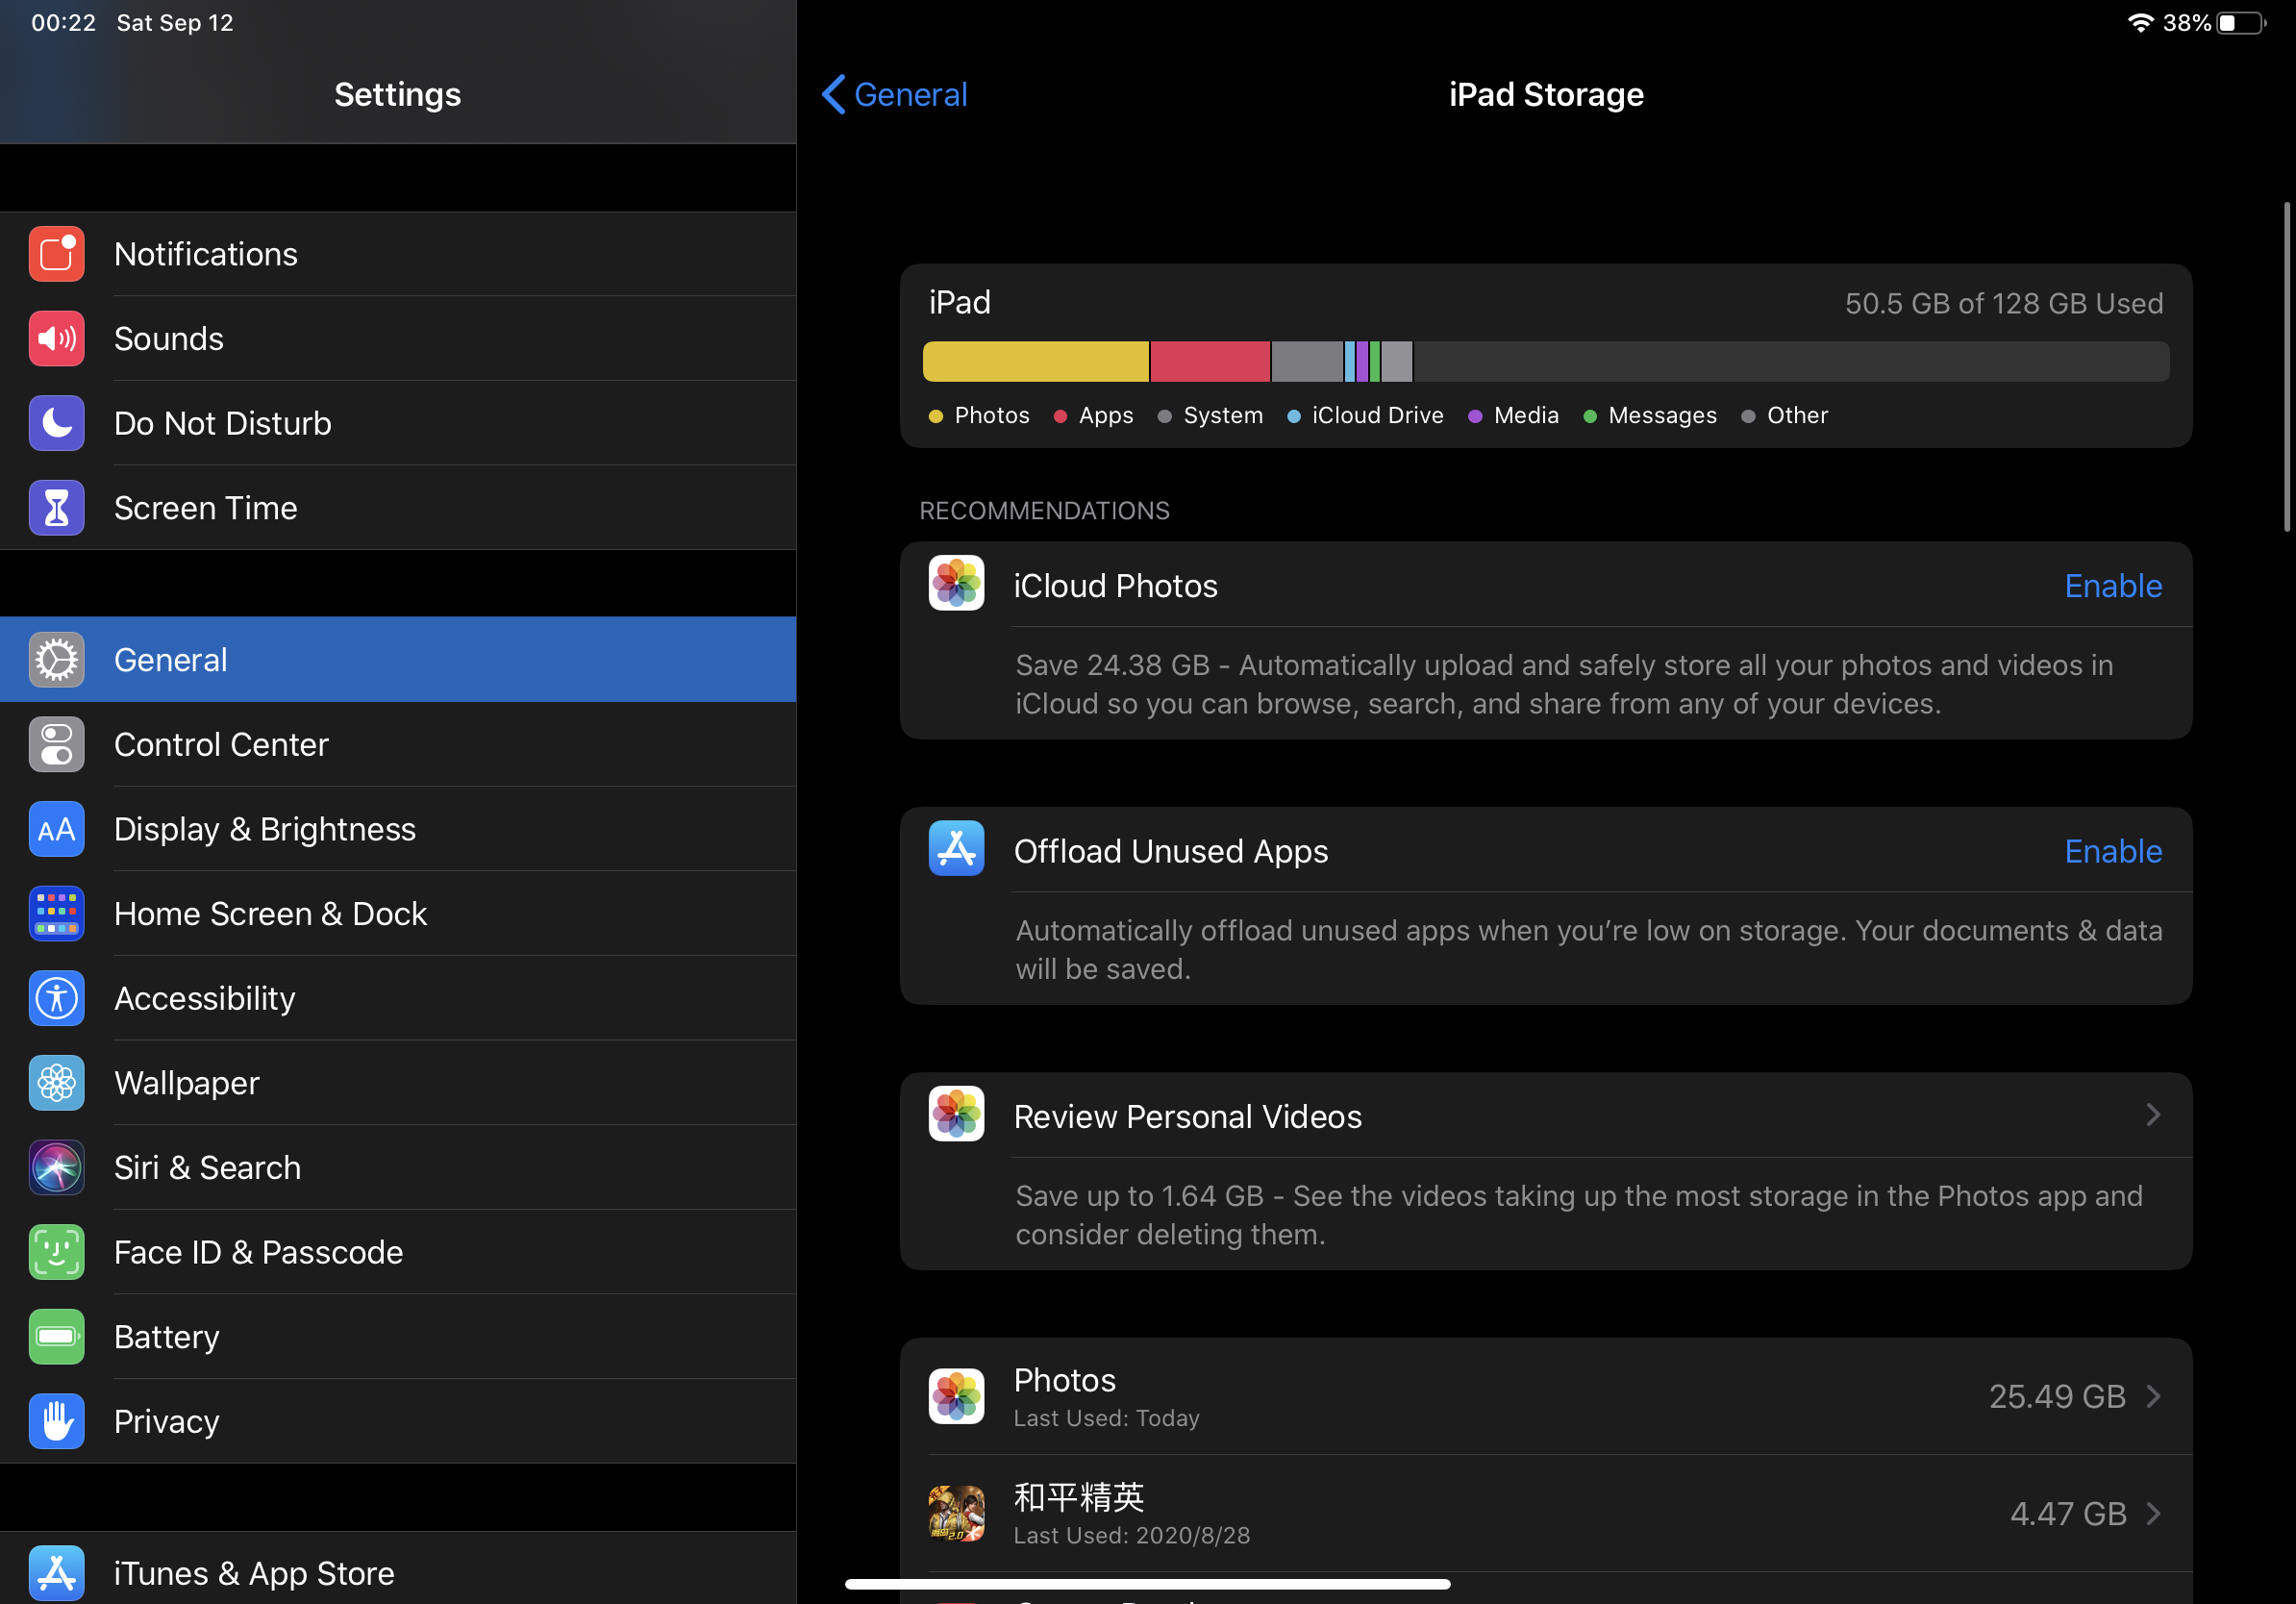Click the storage page scrollbar

[2286, 367]
